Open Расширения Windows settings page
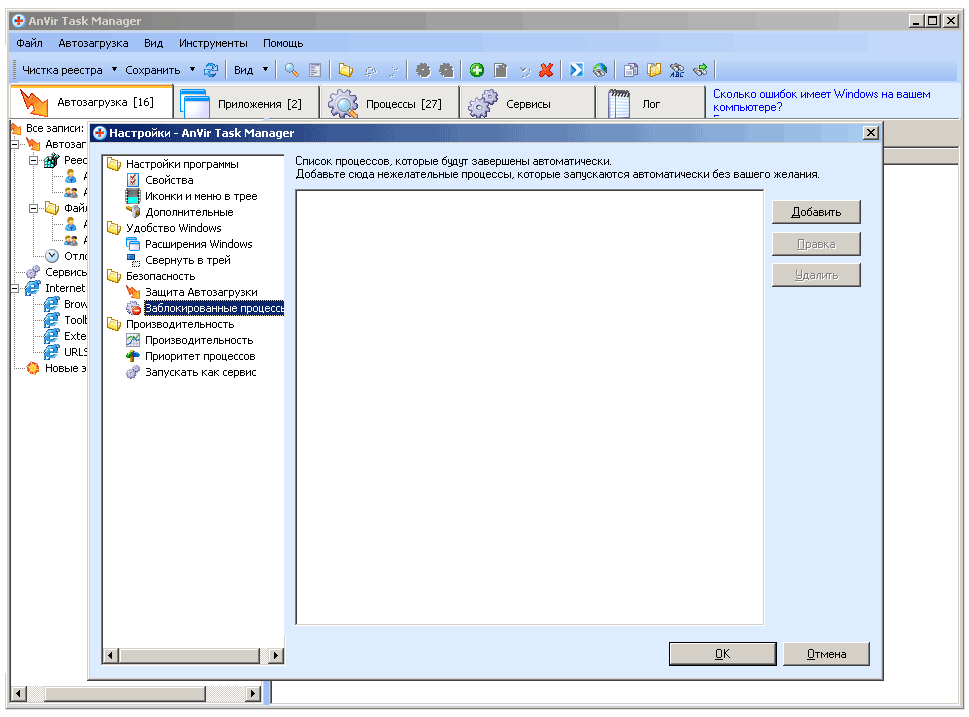Viewport: 969px width, 717px height. click(198, 244)
